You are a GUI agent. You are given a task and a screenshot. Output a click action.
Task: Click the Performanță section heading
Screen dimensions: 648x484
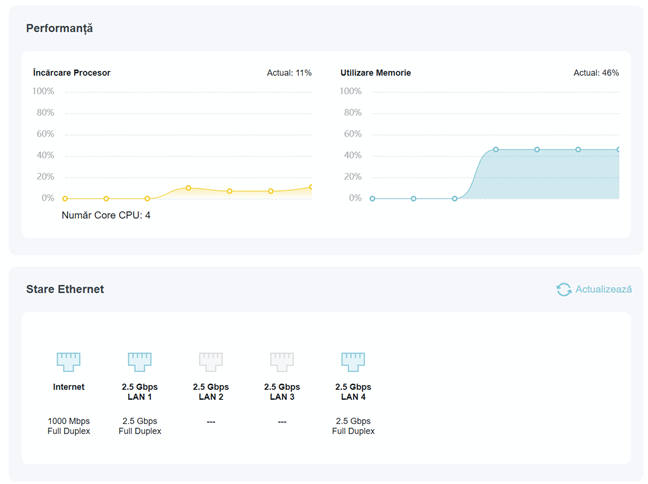click(x=59, y=28)
